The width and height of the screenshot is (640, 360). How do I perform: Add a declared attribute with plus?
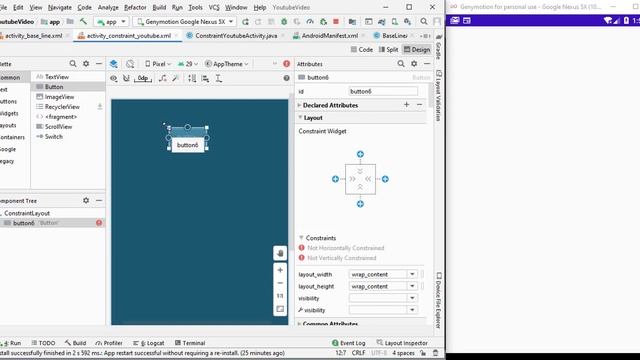click(407, 105)
